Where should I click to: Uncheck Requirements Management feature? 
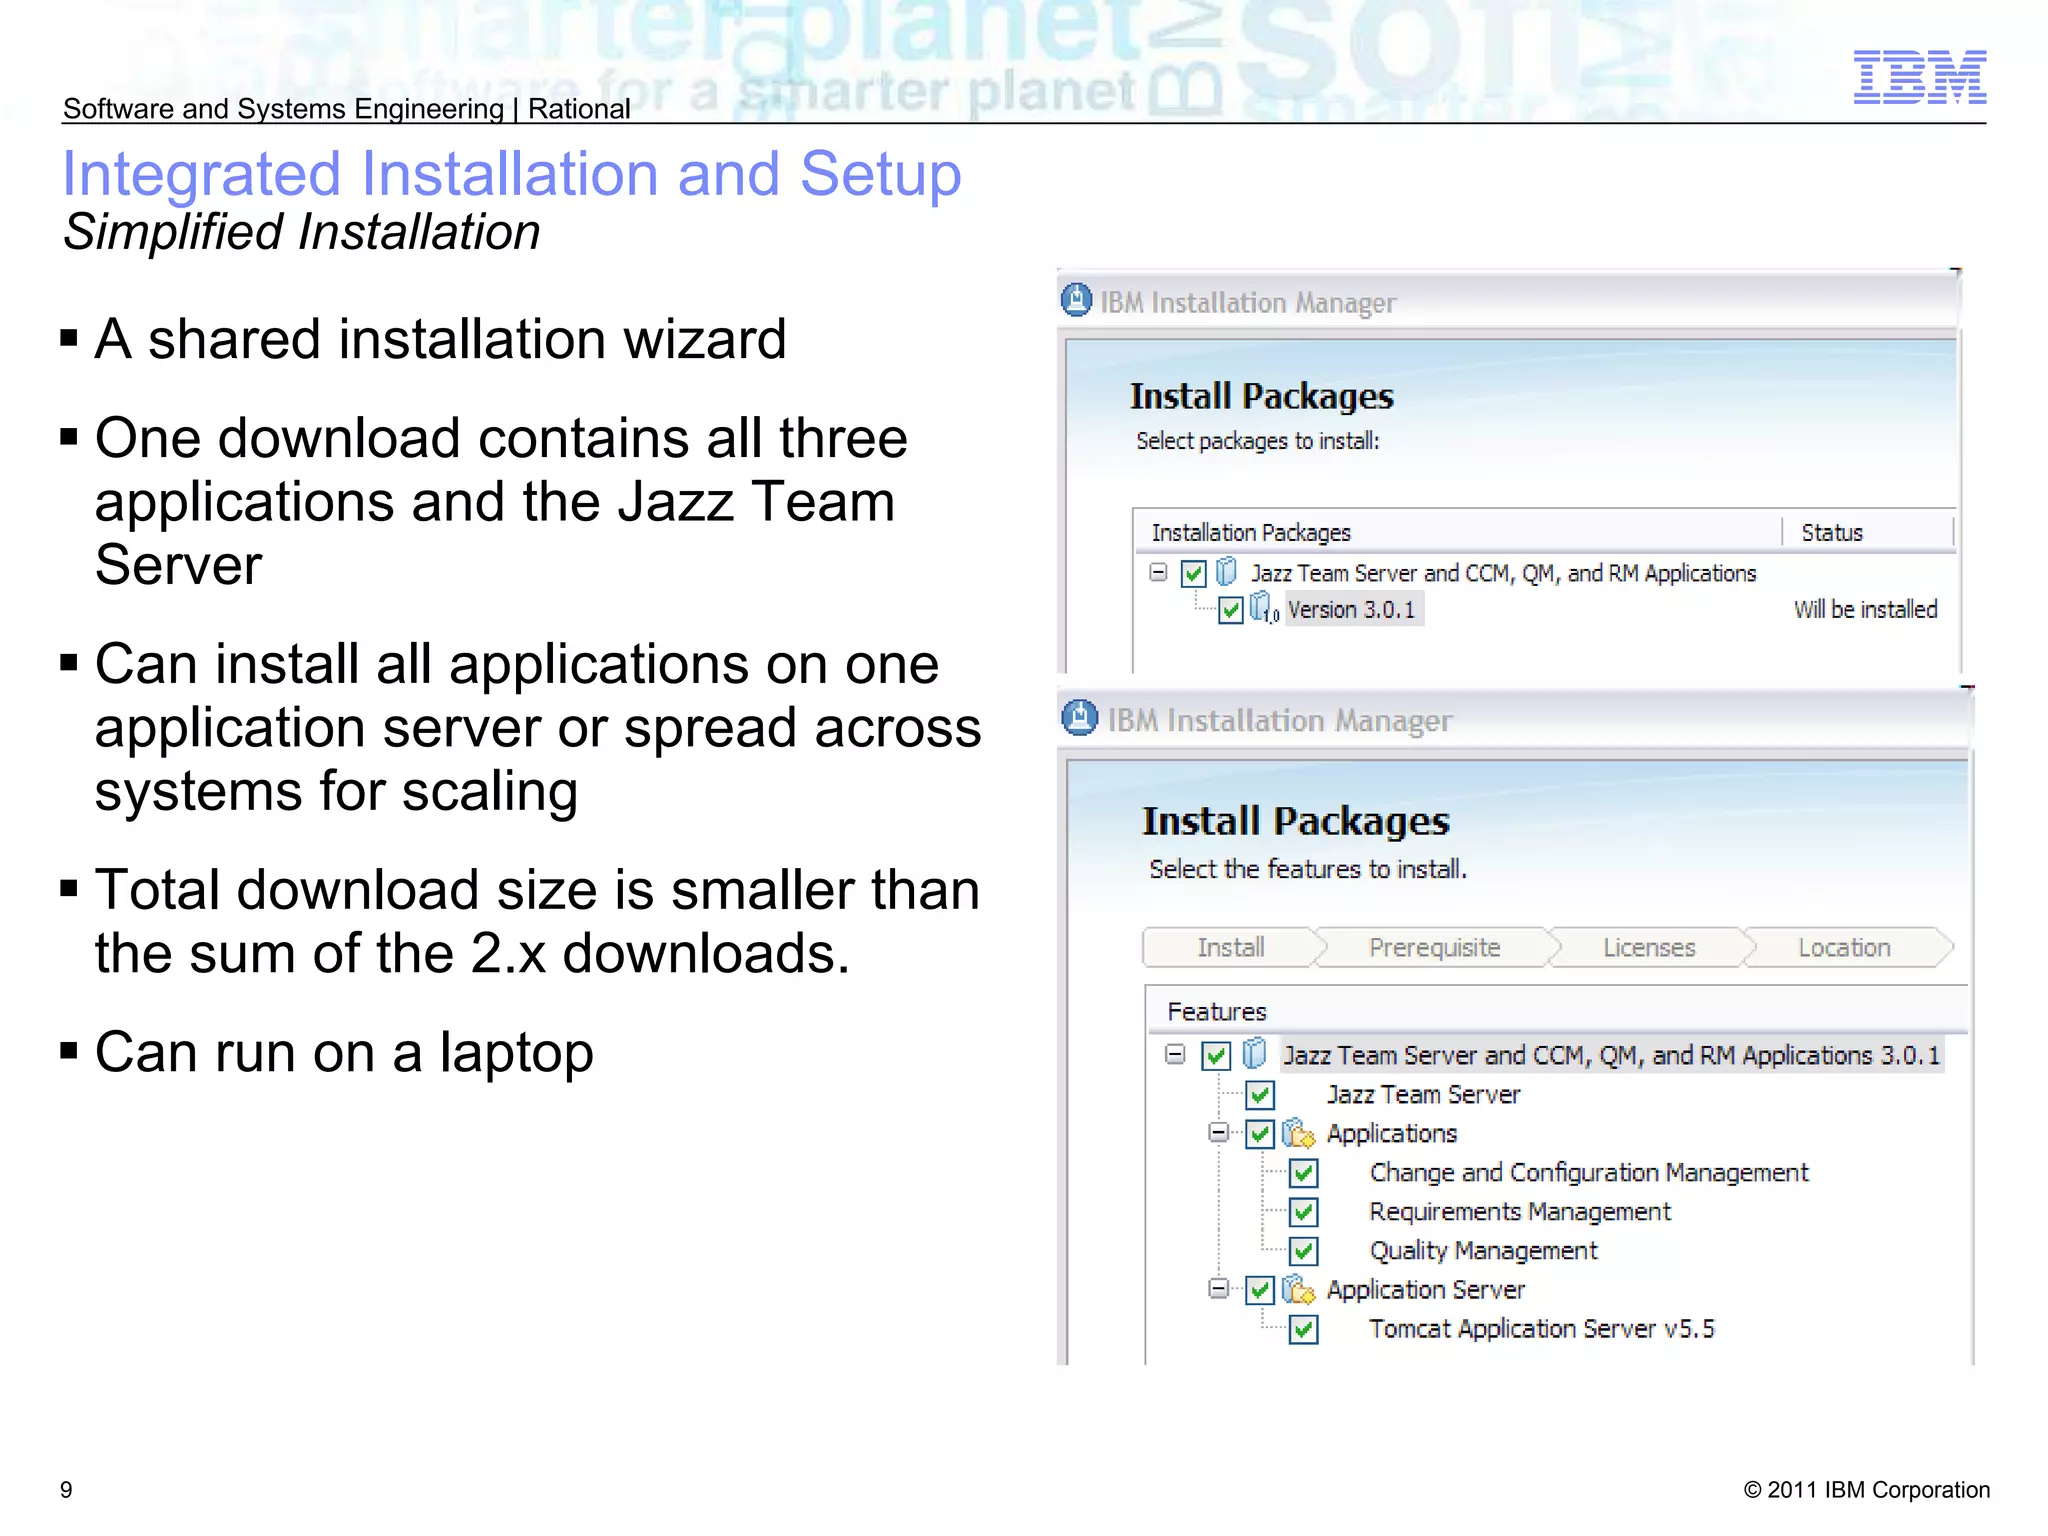(1304, 1212)
